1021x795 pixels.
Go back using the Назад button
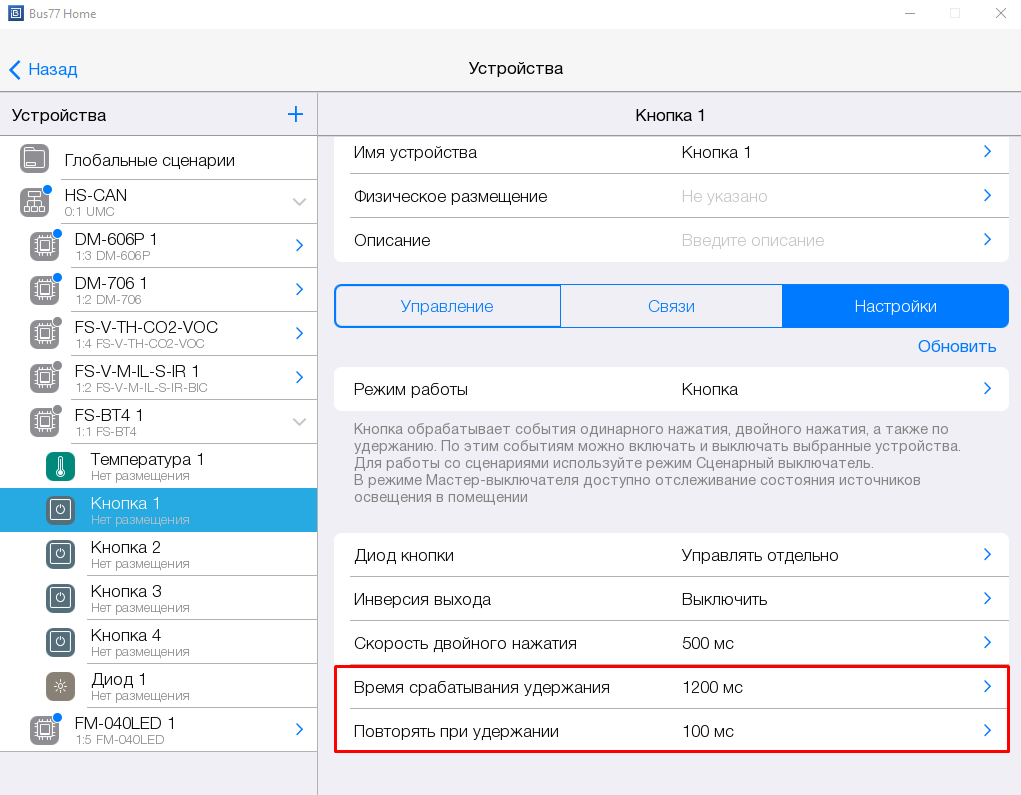tap(43, 69)
